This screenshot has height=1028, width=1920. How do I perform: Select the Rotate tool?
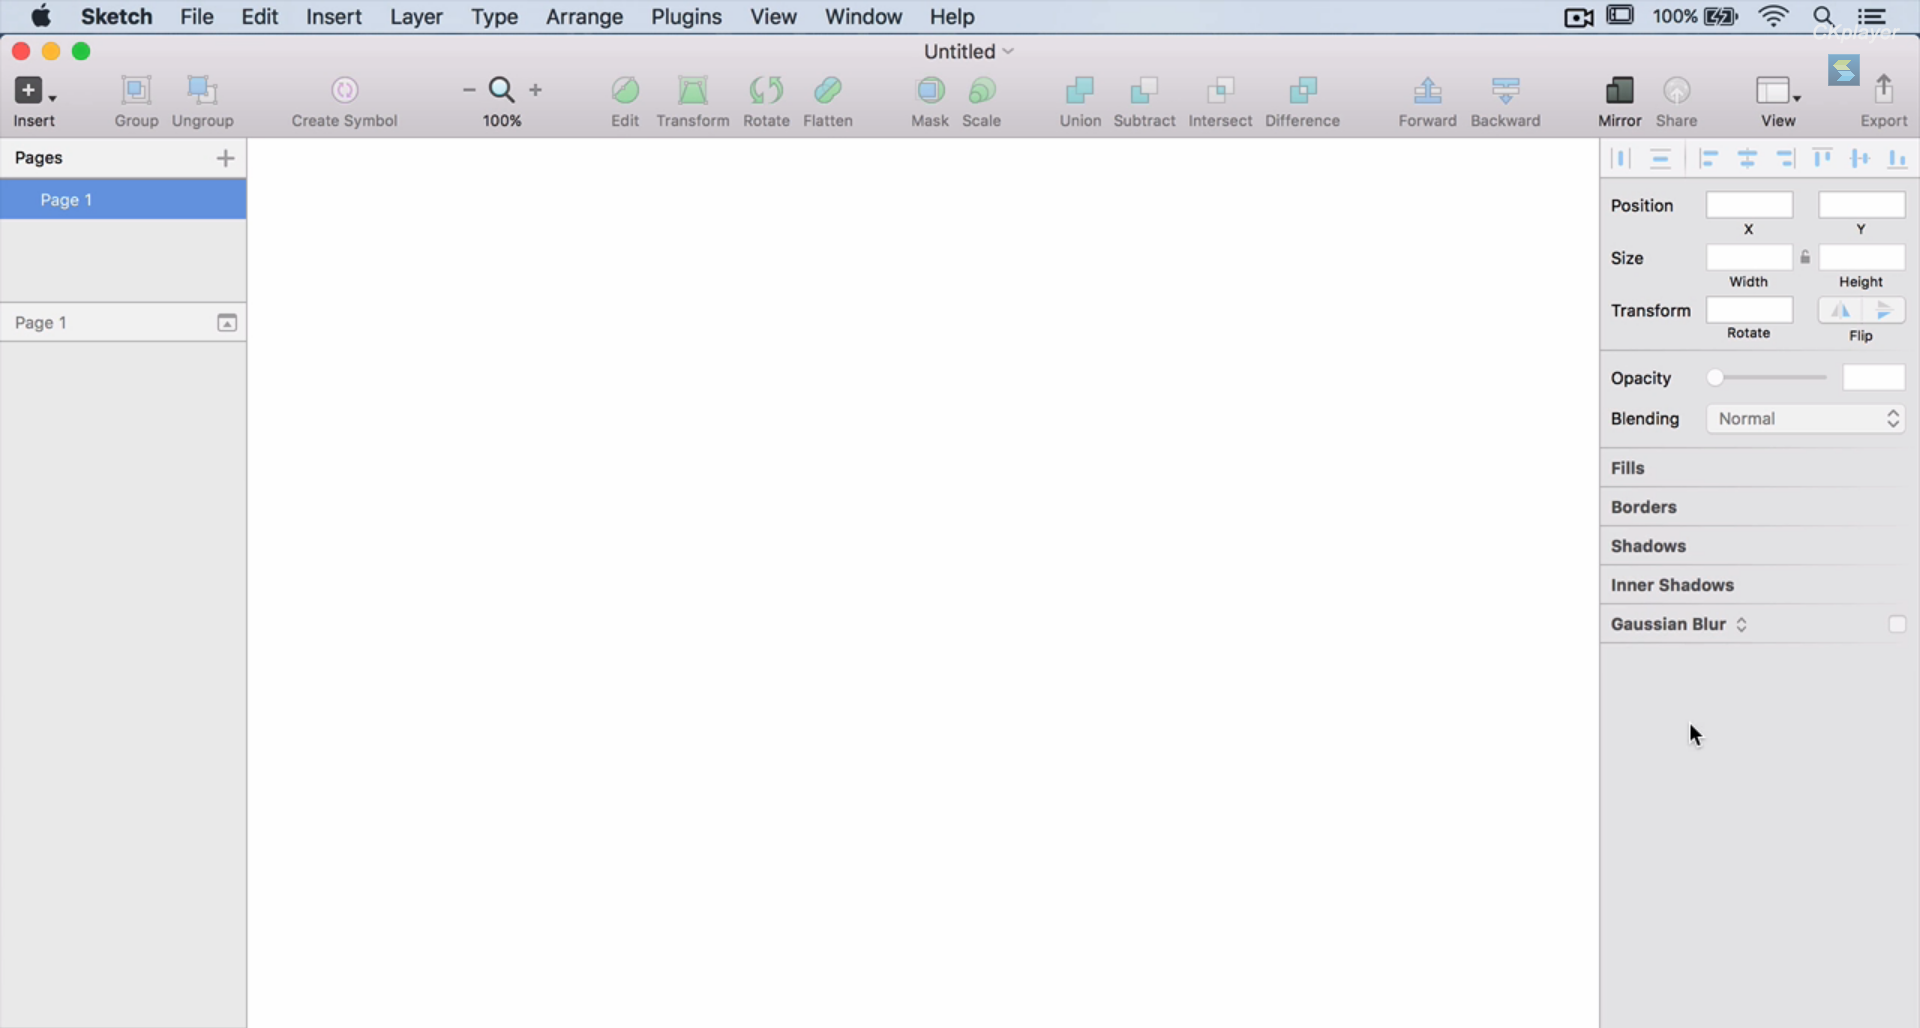tap(766, 90)
